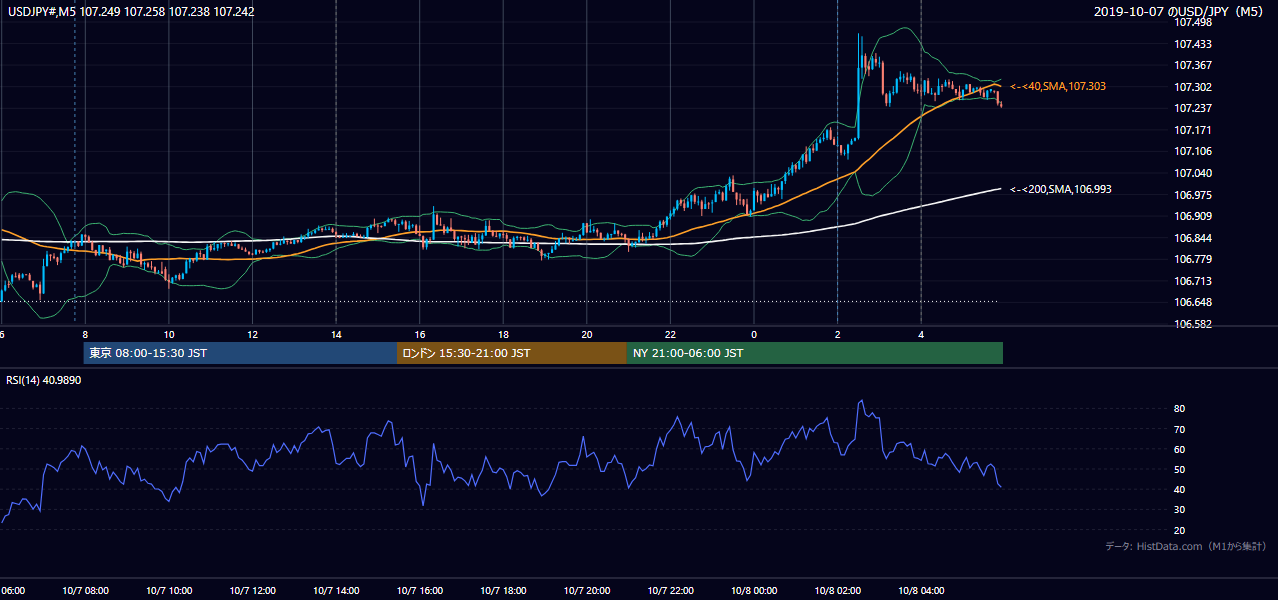Click the 10/7 14:00 date-time label
The width and height of the screenshot is (1278, 600).
(x=336, y=590)
